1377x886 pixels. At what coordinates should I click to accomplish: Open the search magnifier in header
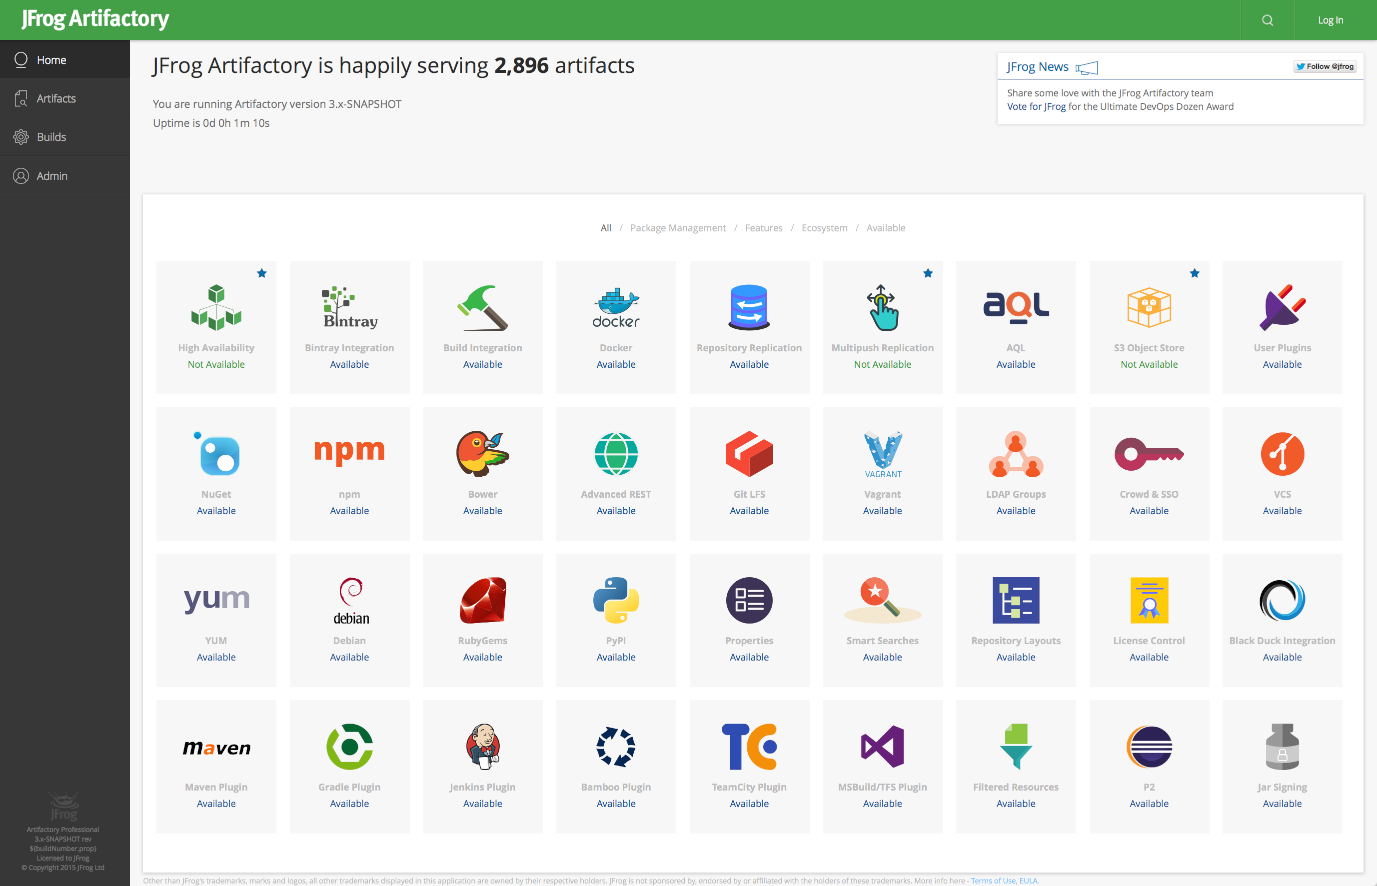(x=1267, y=20)
